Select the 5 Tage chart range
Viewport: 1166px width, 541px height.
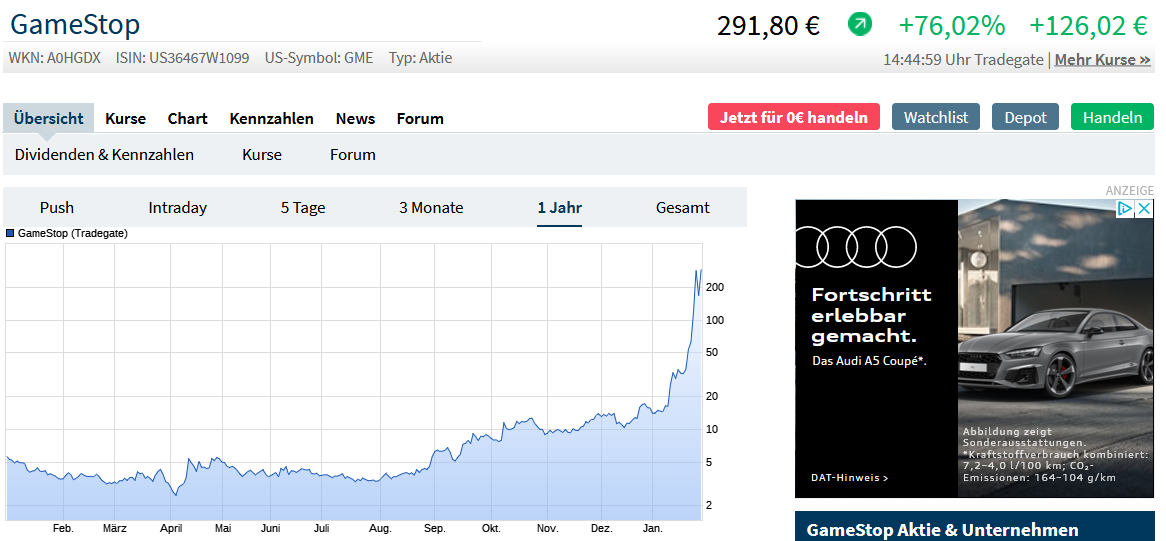point(303,207)
